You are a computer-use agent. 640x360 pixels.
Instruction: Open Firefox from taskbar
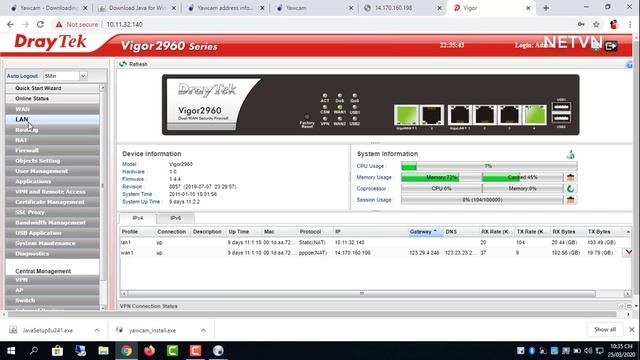(149, 351)
